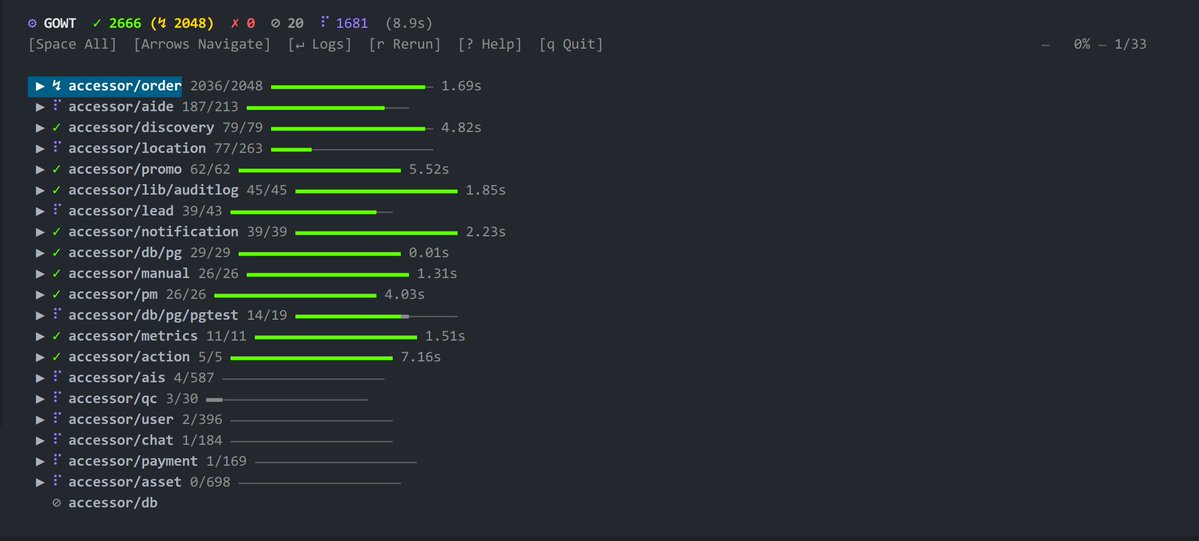Click the accessor/qc progress bar
The height and width of the screenshot is (541, 1199).
287,399
